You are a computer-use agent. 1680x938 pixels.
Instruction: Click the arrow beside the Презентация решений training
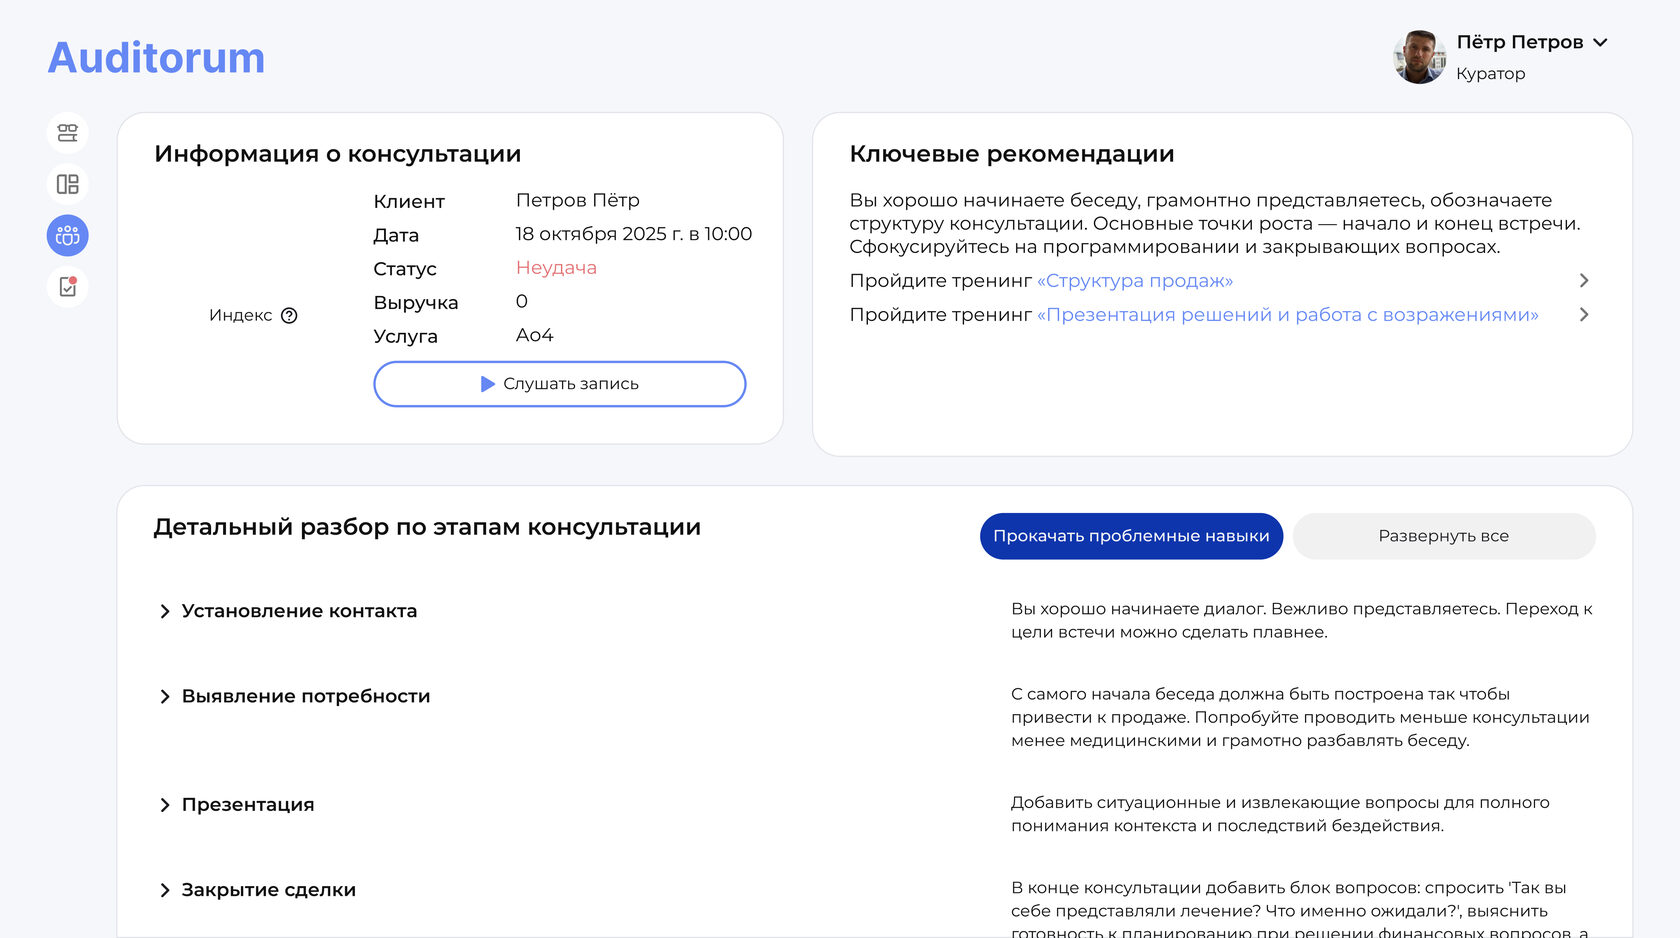pyautogui.click(x=1583, y=315)
